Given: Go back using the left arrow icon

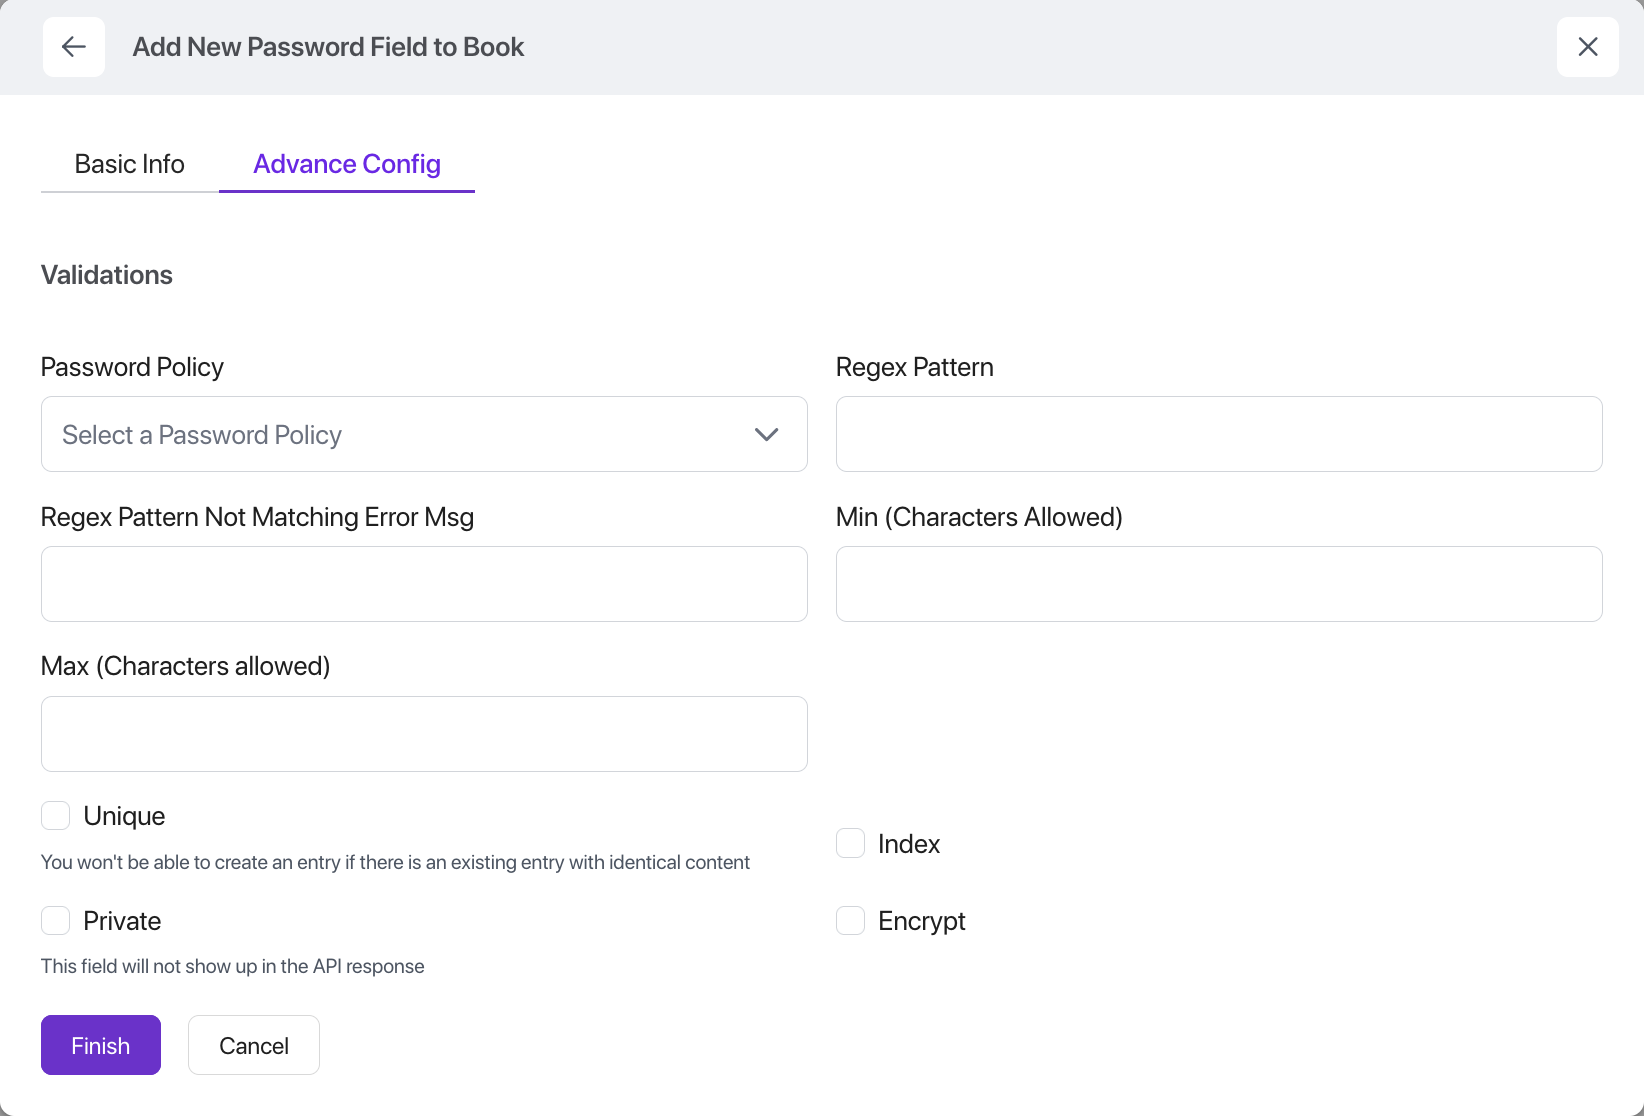Looking at the screenshot, I should pyautogui.click(x=74, y=47).
